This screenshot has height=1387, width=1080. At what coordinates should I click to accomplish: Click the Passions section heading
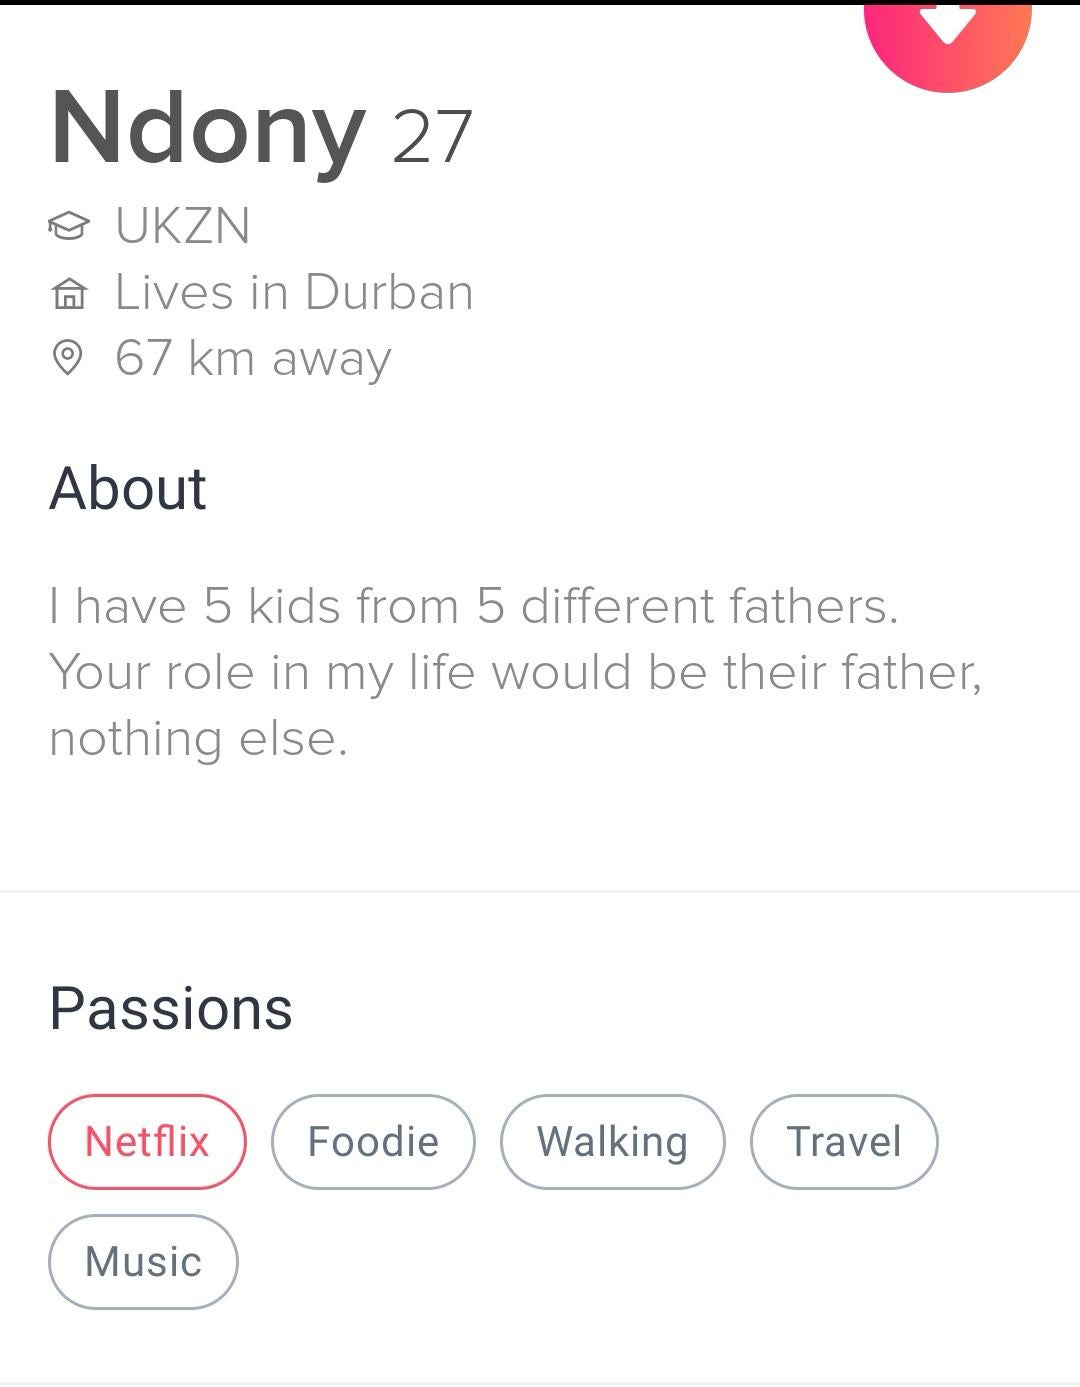171,1008
